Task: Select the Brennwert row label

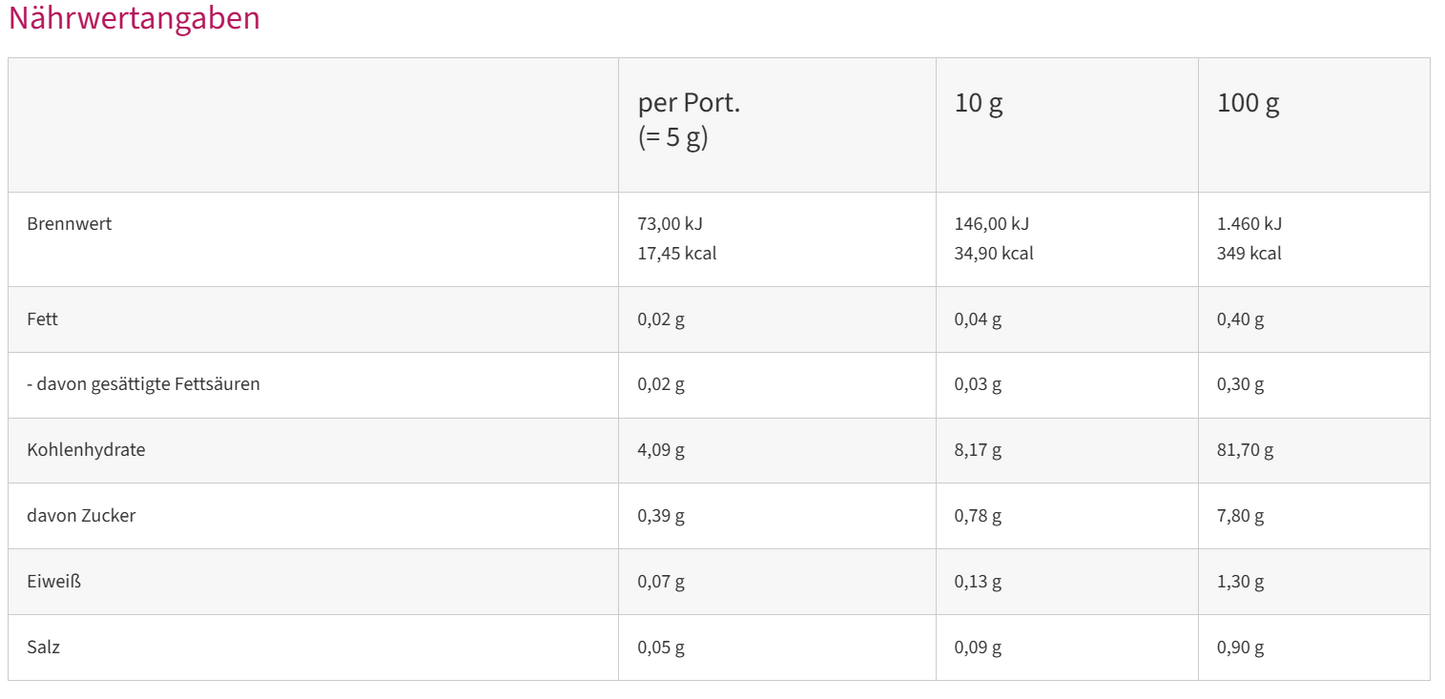Action: click(69, 224)
